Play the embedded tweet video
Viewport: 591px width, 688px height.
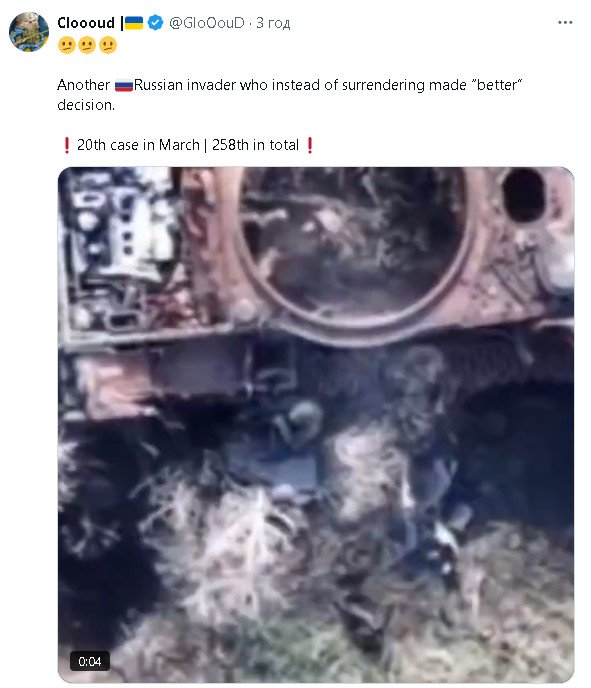click(x=316, y=424)
